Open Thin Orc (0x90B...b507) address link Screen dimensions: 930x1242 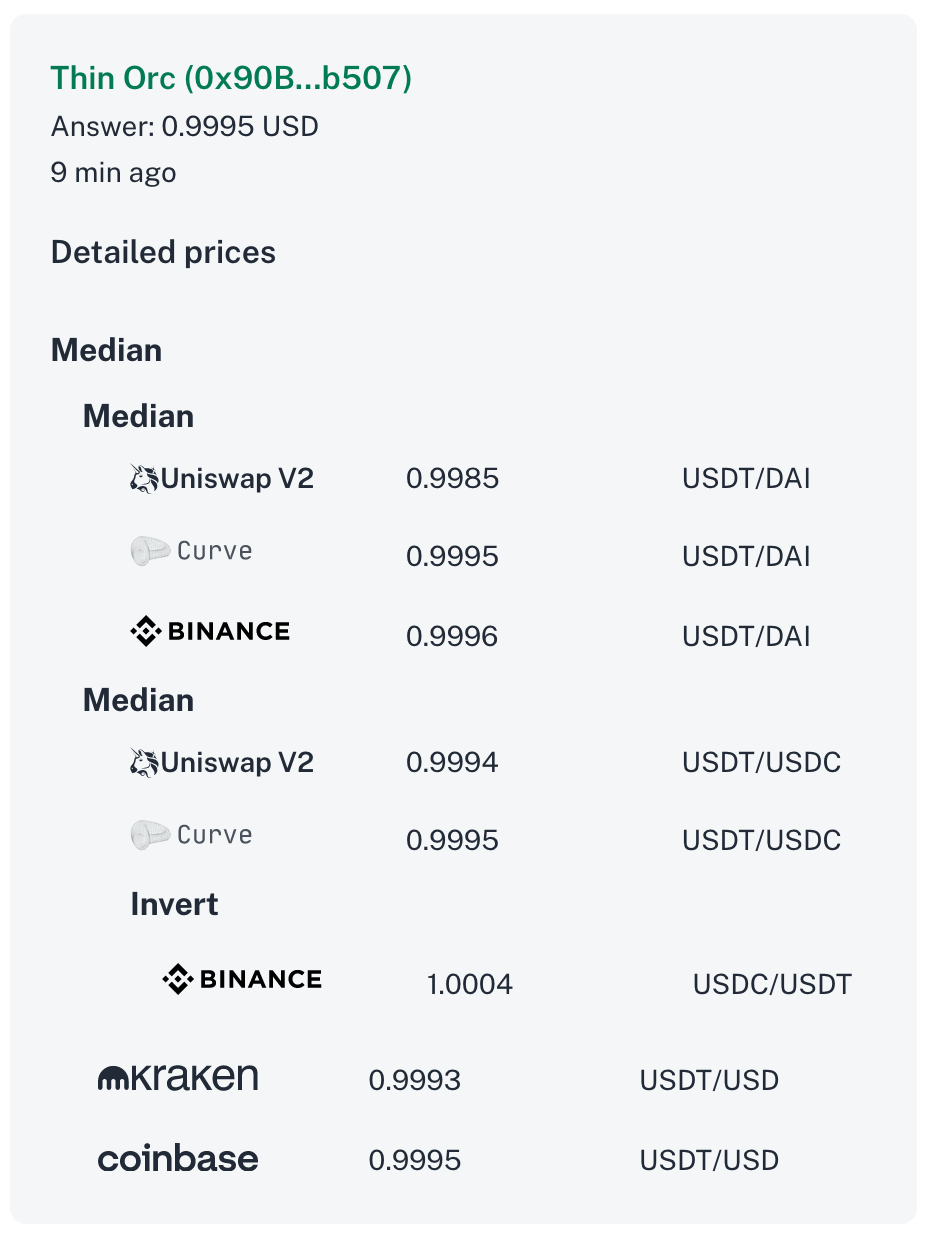231,78
